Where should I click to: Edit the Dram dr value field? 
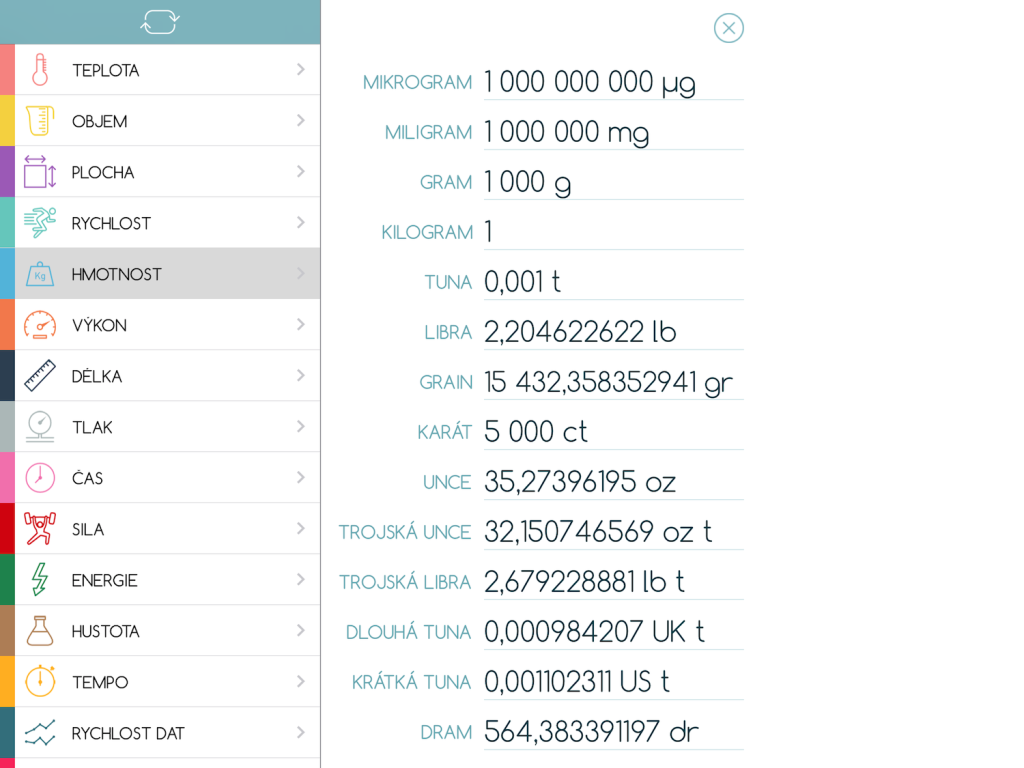click(613, 733)
